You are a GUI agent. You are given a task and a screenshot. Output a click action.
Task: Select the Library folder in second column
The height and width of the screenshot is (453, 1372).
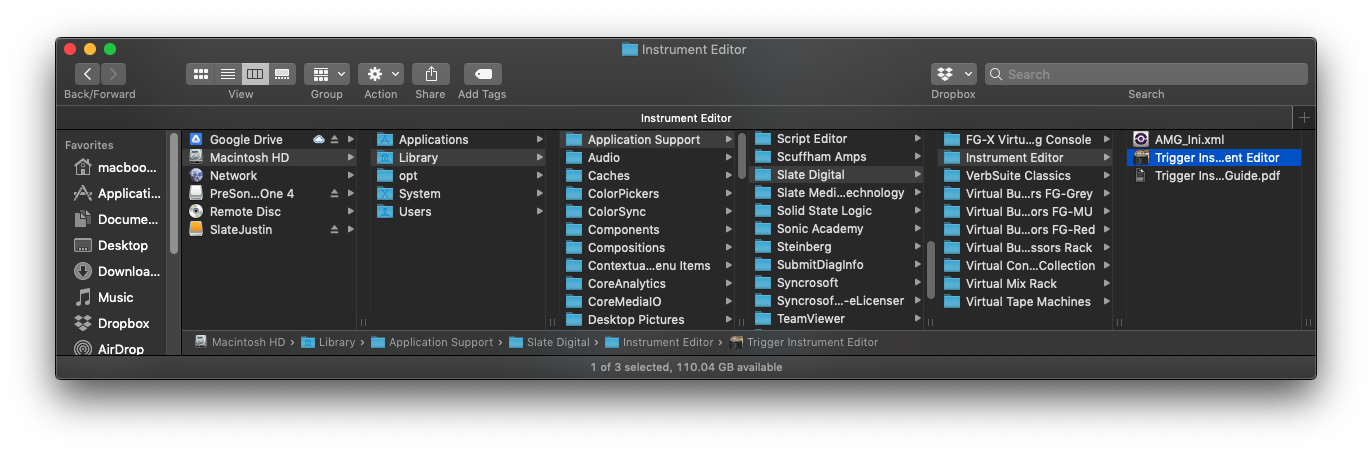(x=460, y=158)
